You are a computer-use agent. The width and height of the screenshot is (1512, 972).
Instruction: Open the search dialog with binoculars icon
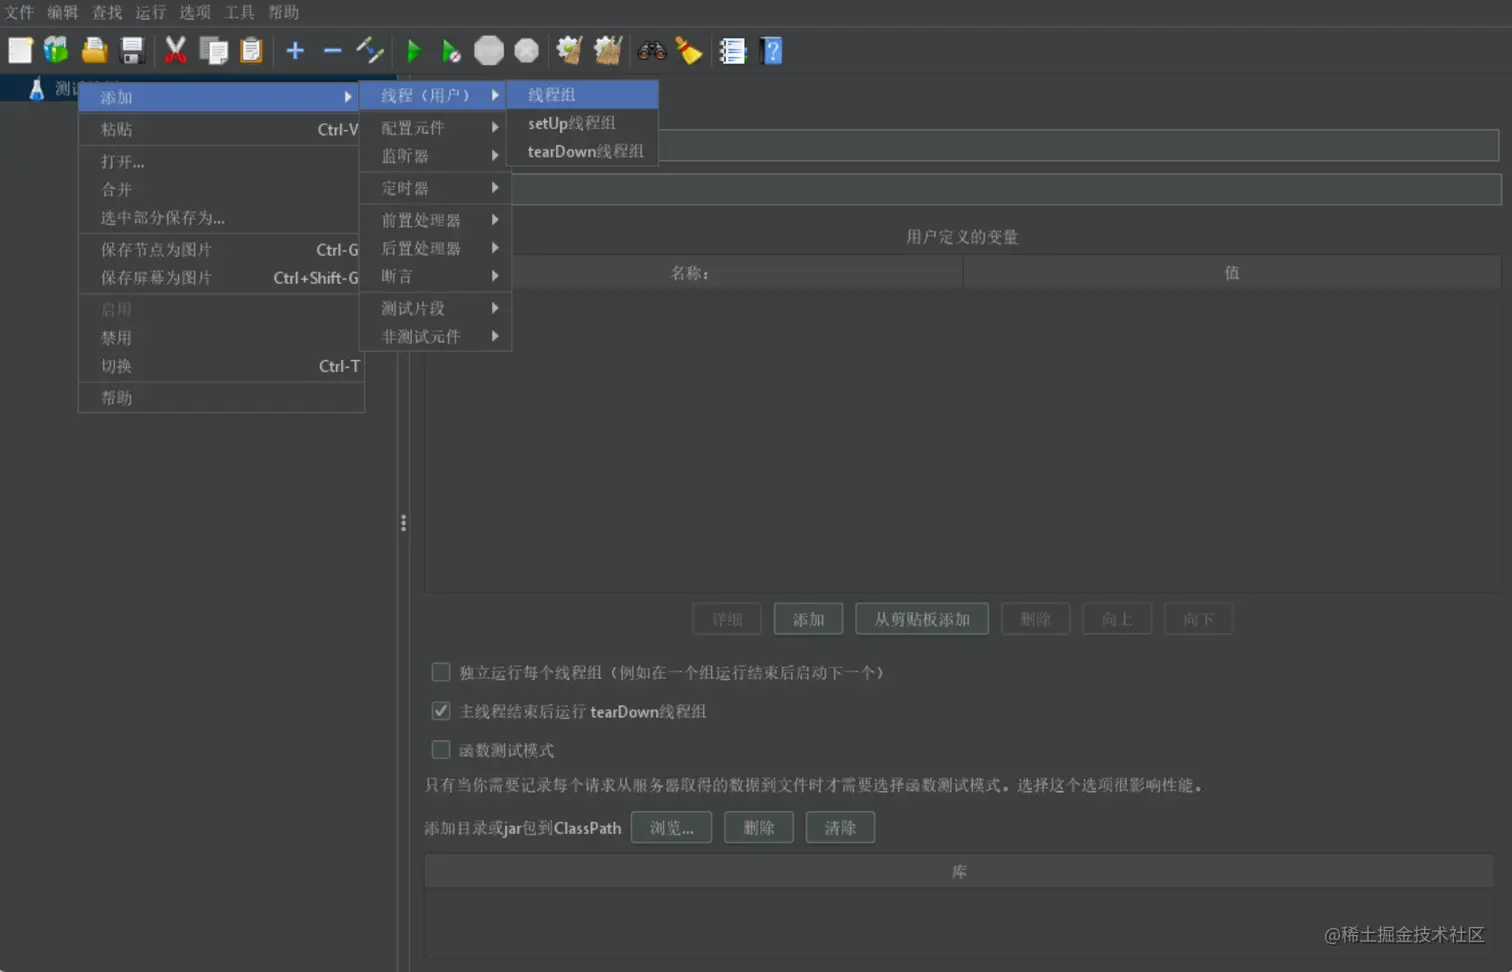[652, 51]
